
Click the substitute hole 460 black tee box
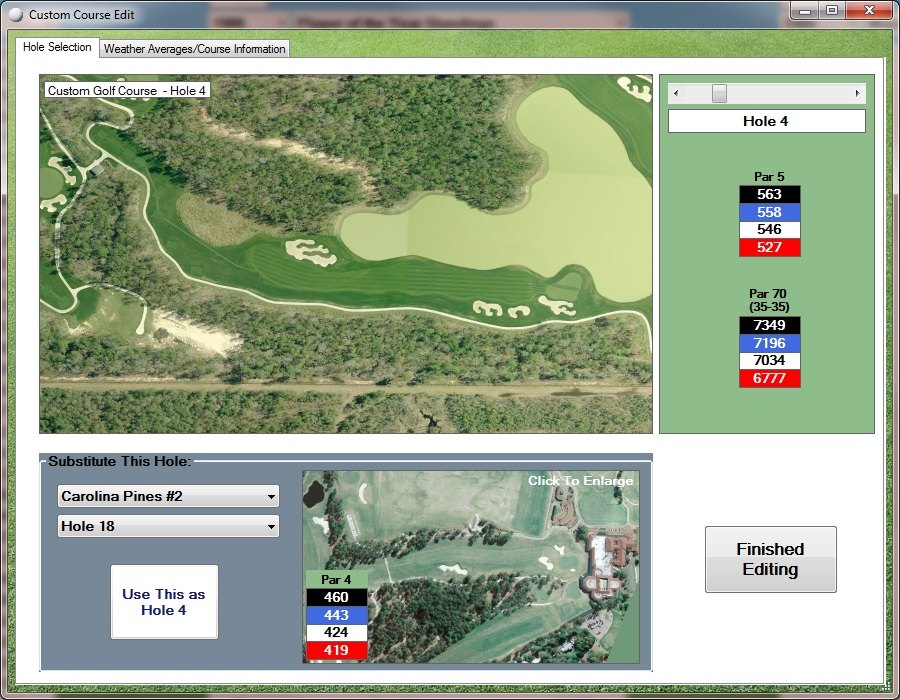point(337,597)
